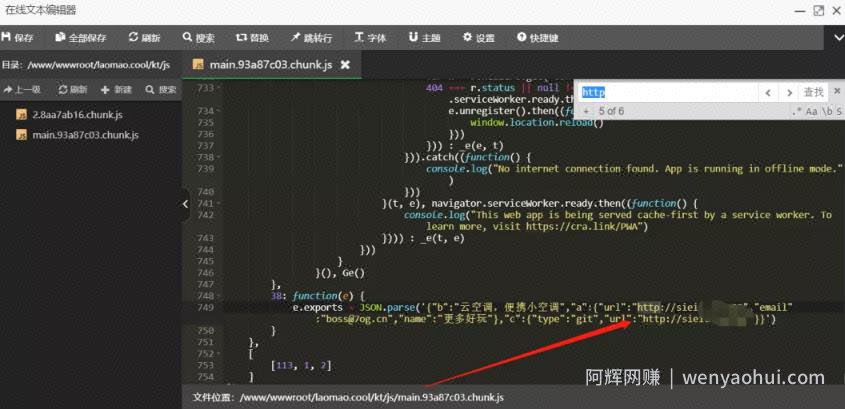Open the 搜索 search tool in top toolbar
The height and width of the screenshot is (409, 845).
pyautogui.click(x=199, y=38)
